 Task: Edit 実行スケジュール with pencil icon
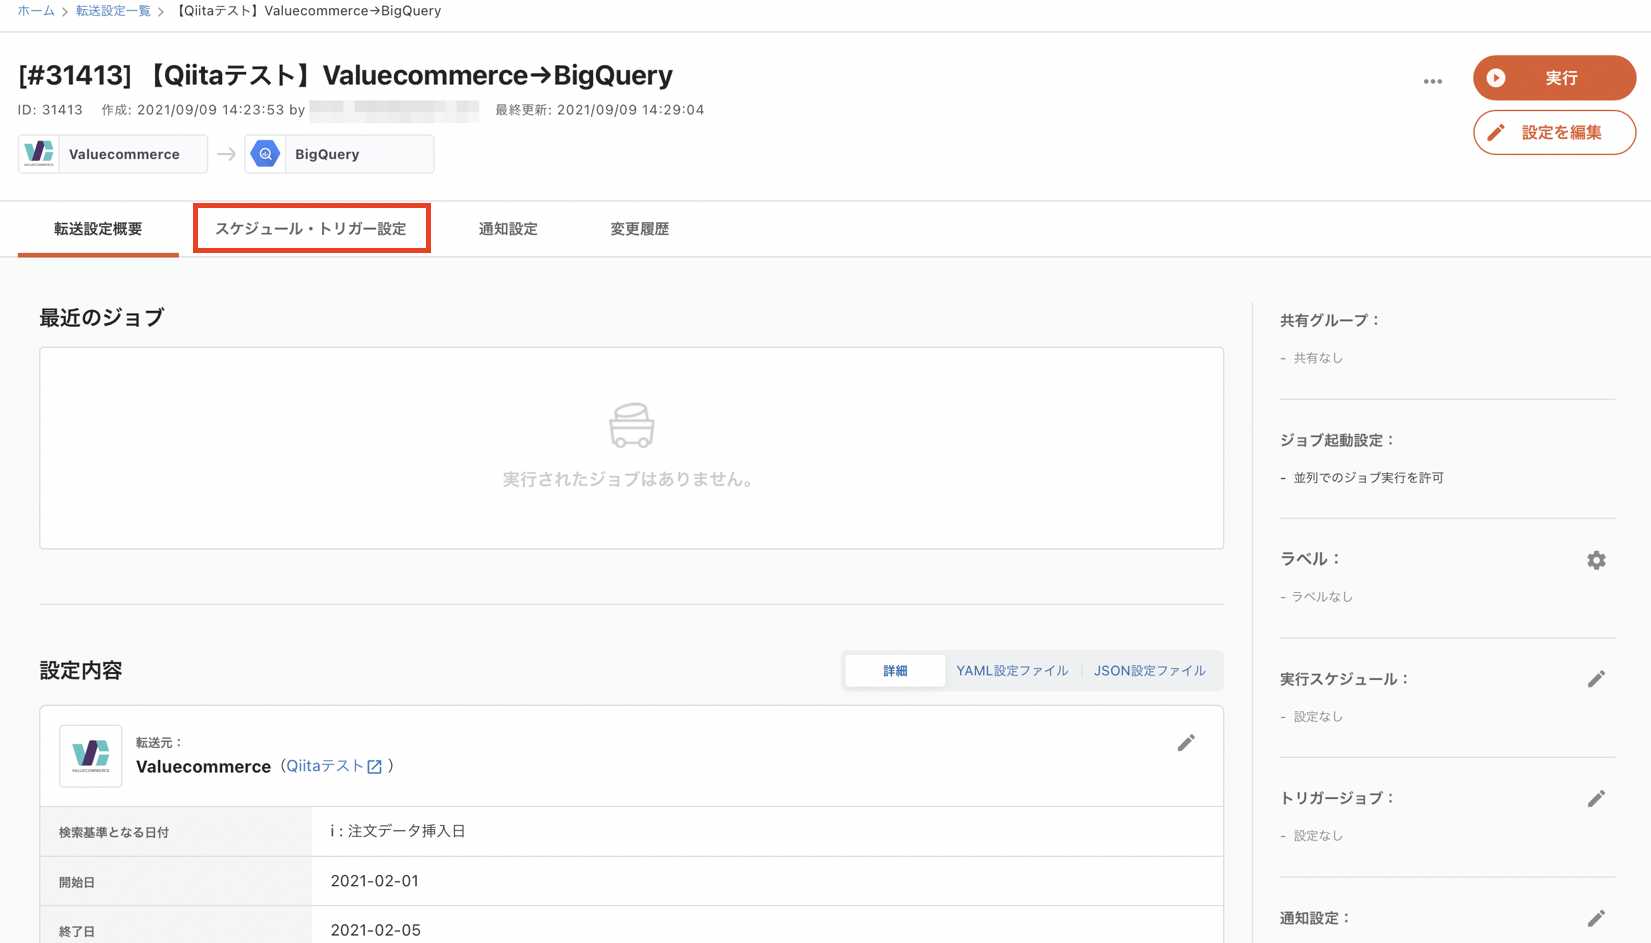[x=1596, y=679]
